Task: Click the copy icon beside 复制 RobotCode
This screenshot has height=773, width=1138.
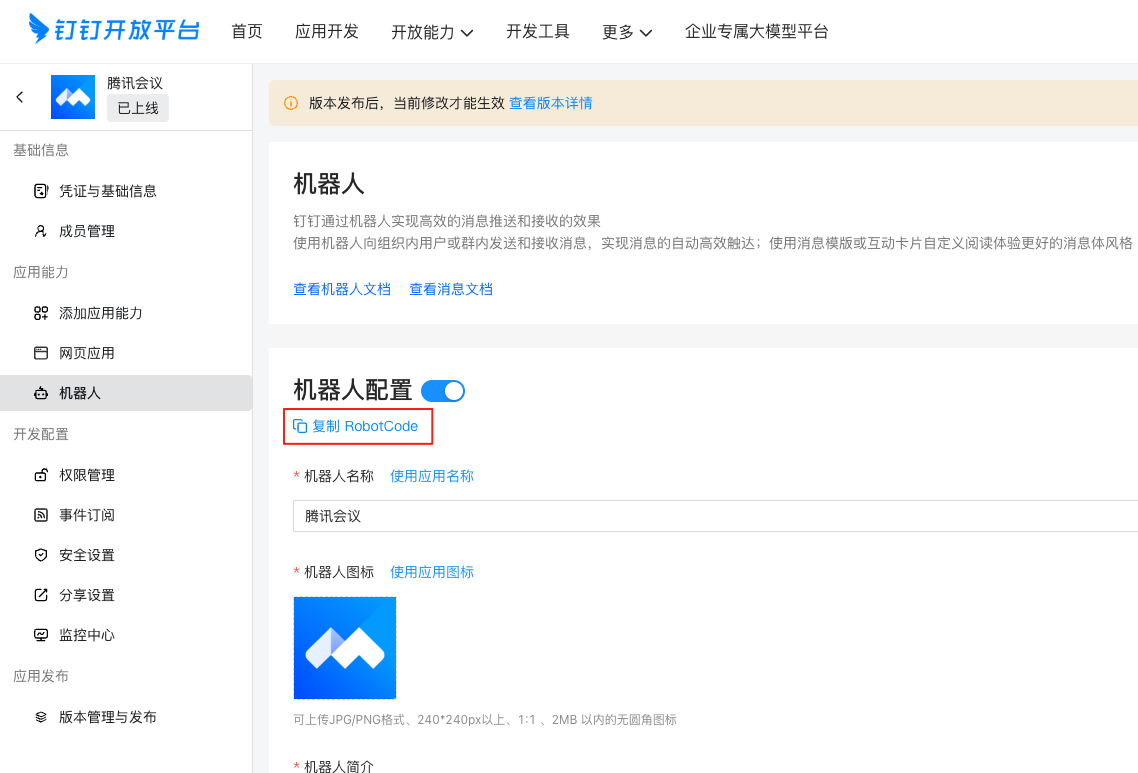Action: (x=300, y=426)
